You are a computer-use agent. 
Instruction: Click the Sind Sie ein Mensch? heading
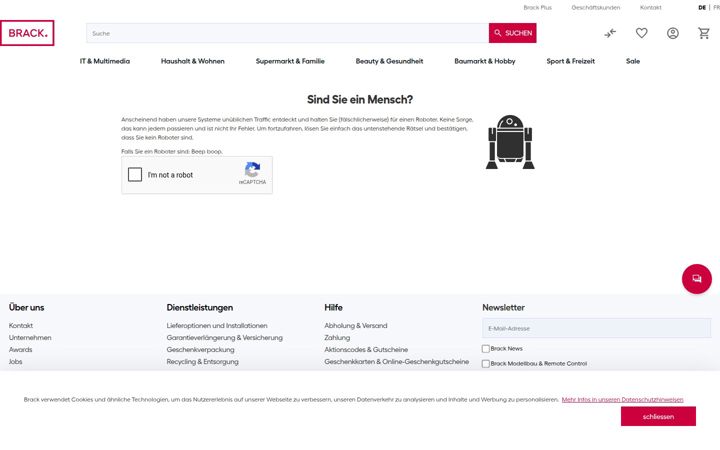[x=360, y=100]
